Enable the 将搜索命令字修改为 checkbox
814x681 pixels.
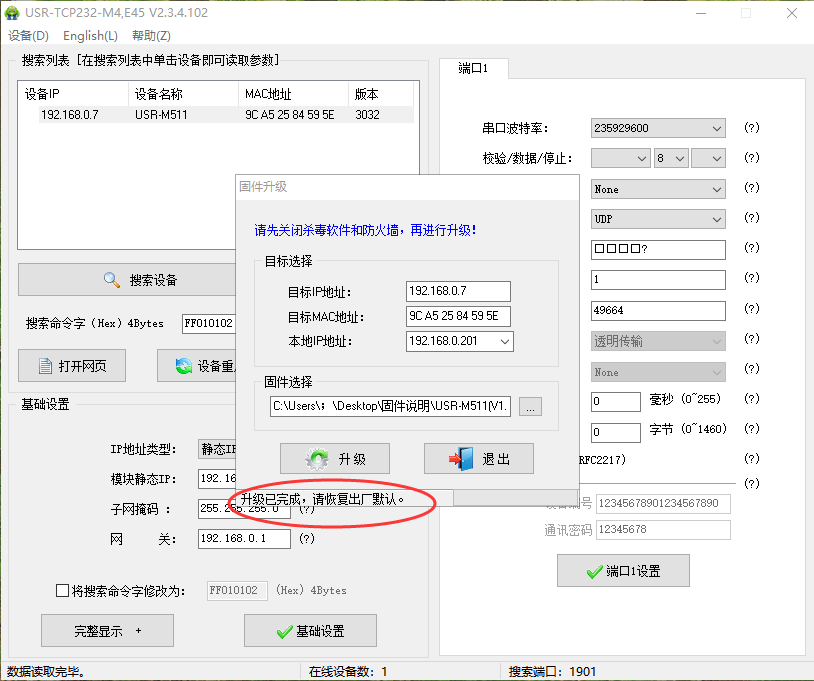(x=63, y=591)
